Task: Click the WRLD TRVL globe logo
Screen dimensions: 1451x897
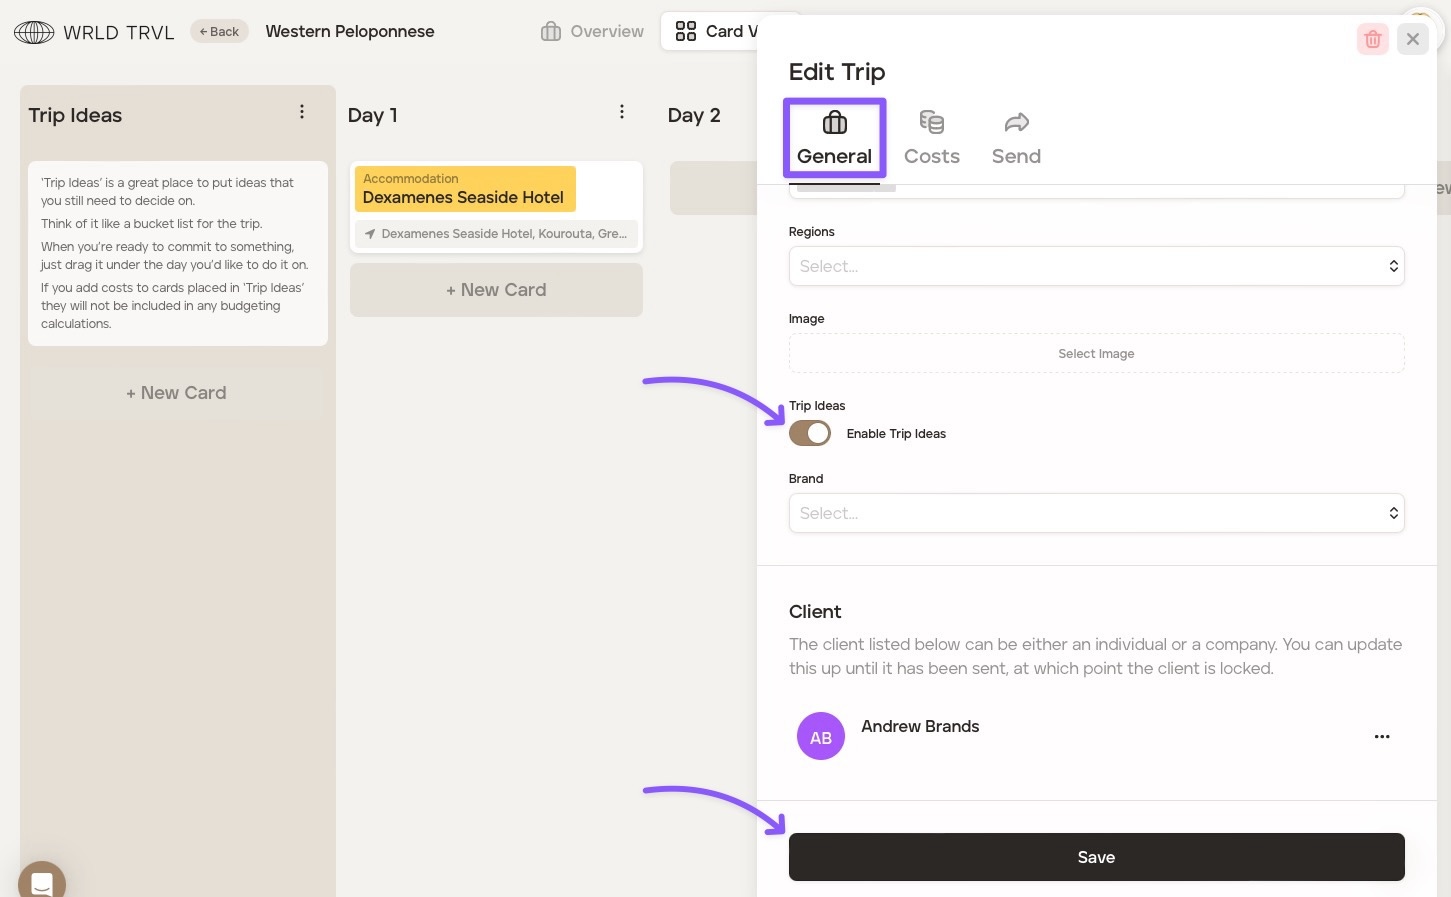Action: [x=34, y=32]
